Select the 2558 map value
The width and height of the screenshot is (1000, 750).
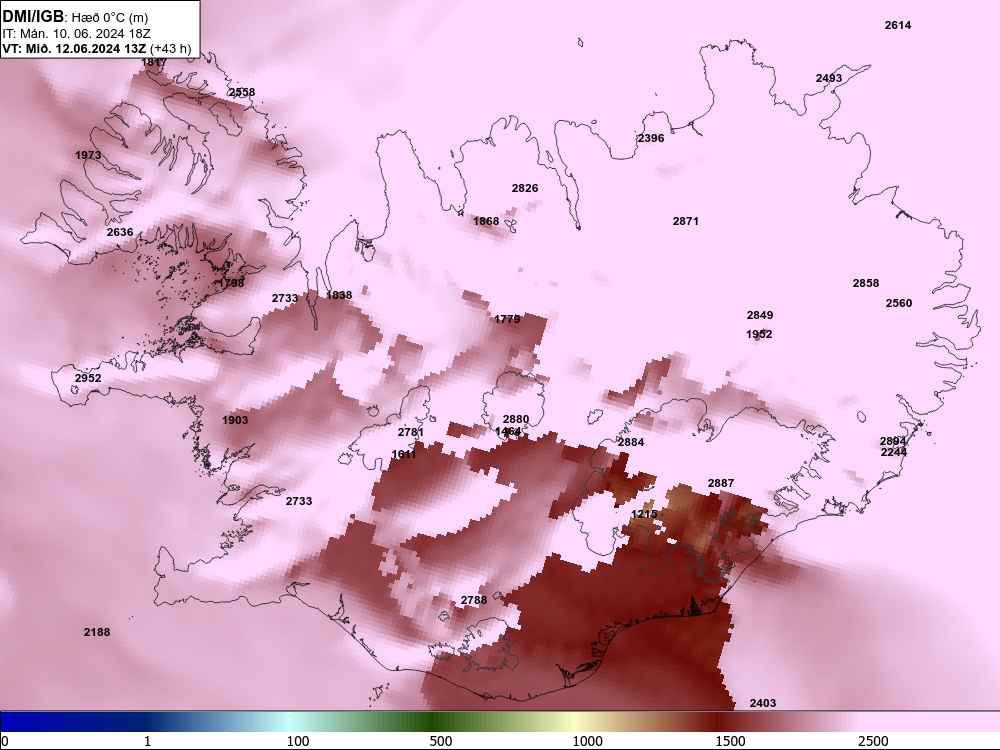pos(242,92)
